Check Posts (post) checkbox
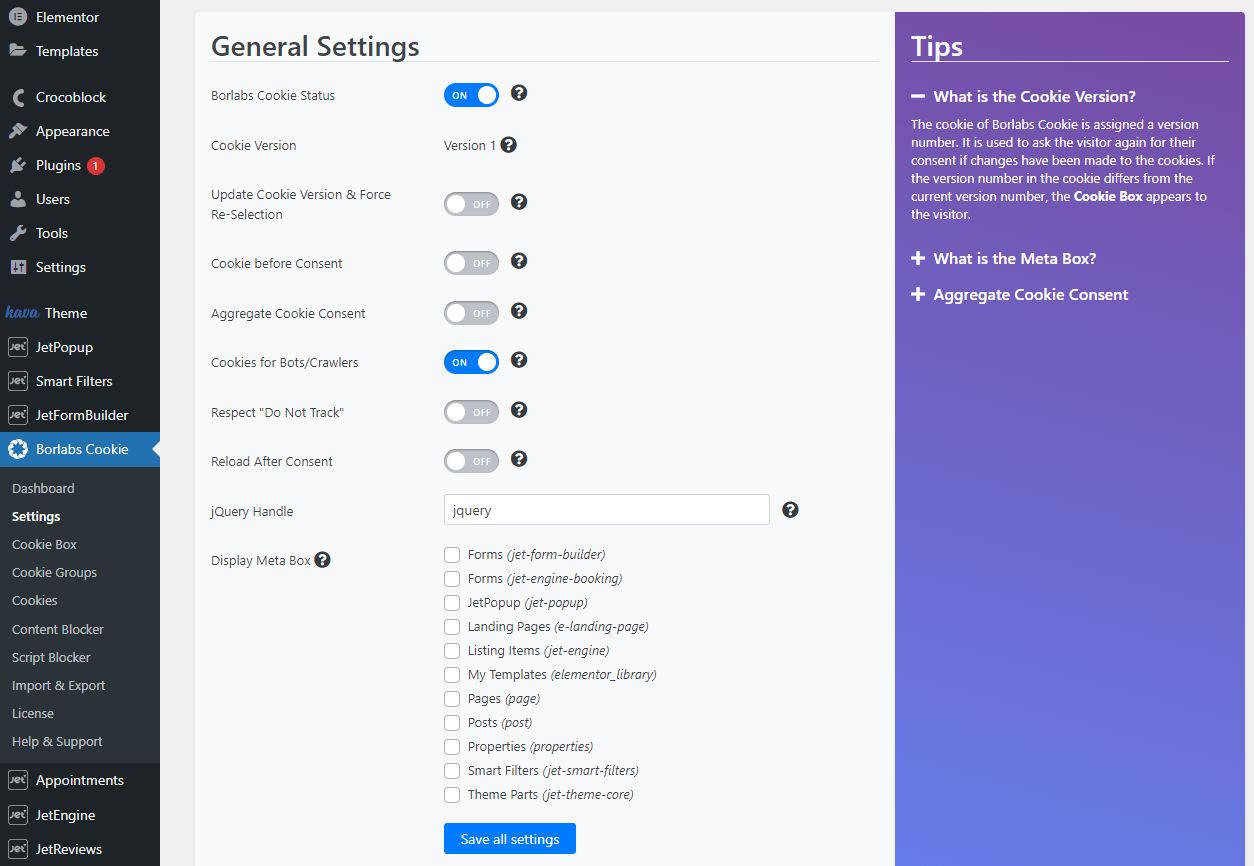This screenshot has width=1254, height=866. coord(452,723)
